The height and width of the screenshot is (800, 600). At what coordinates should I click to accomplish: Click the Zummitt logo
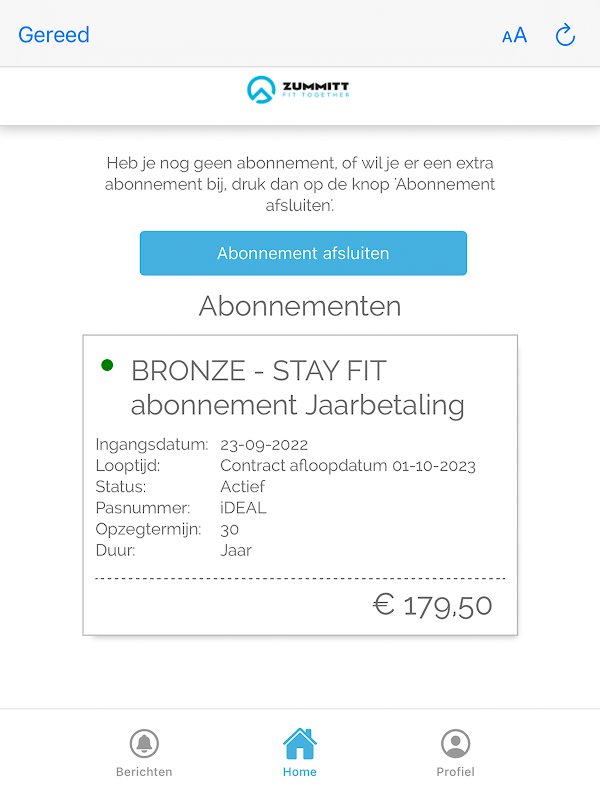tap(298, 90)
